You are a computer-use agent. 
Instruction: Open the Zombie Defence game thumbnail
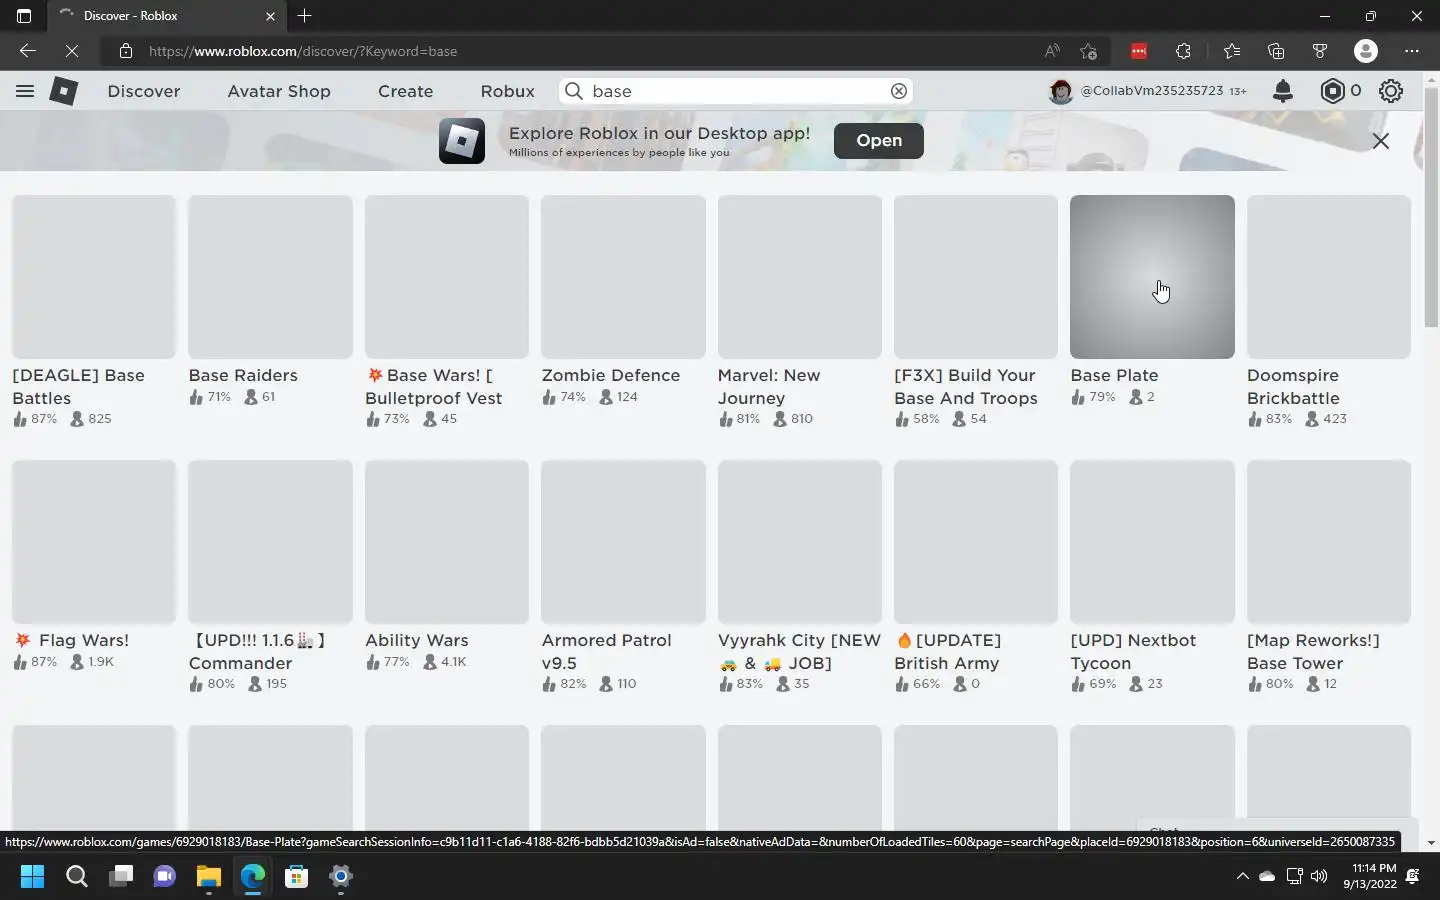(x=623, y=277)
